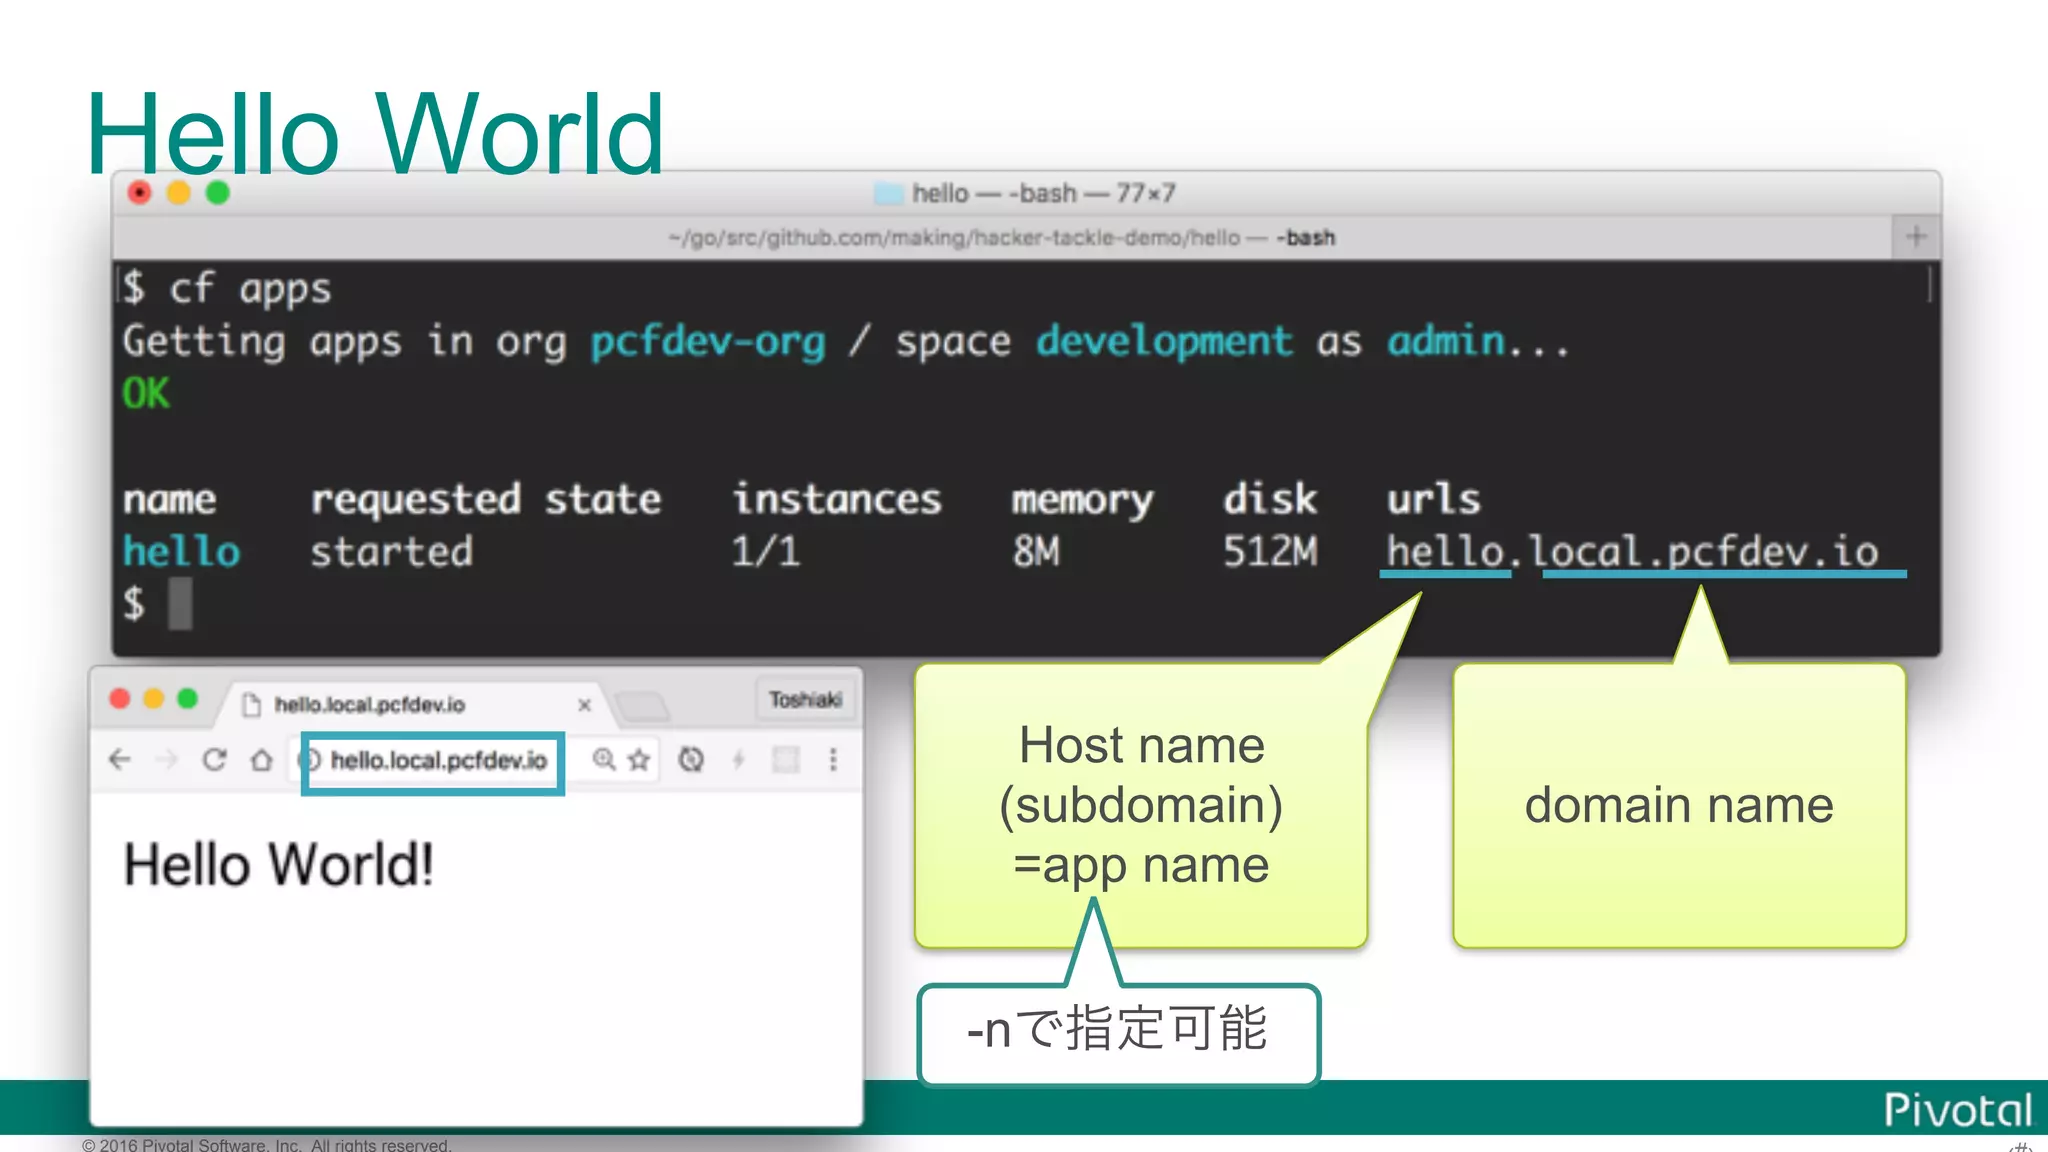Click the requested state column header

click(x=486, y=500)
